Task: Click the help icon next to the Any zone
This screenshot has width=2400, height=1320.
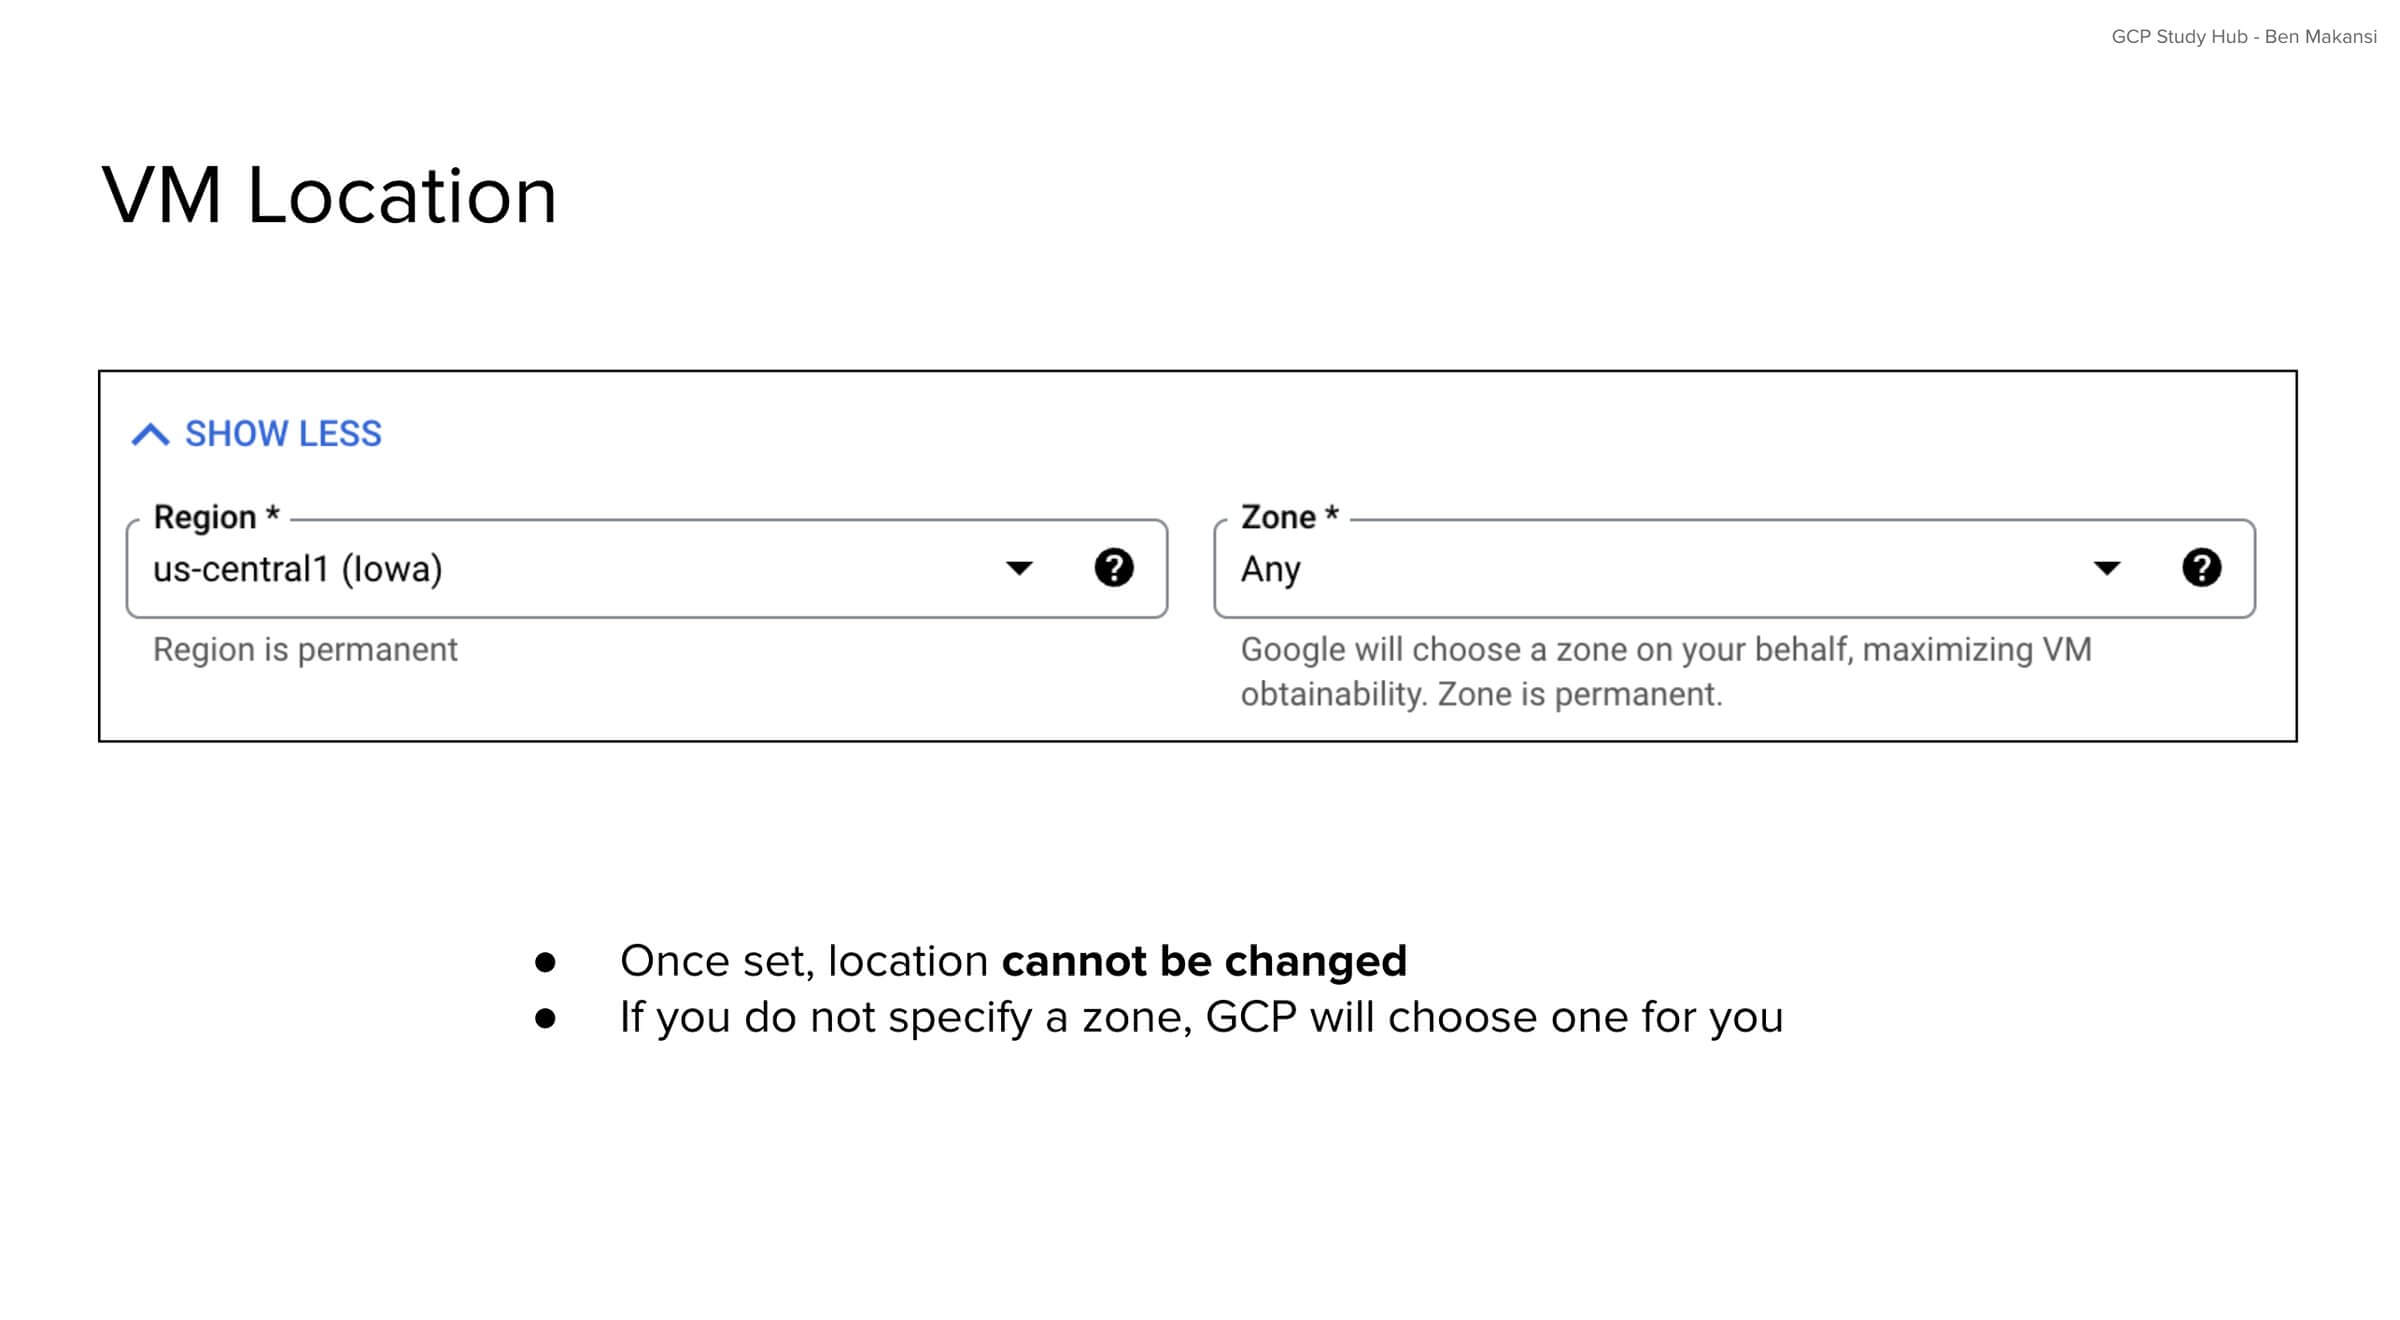Action: coord(2201,568)
